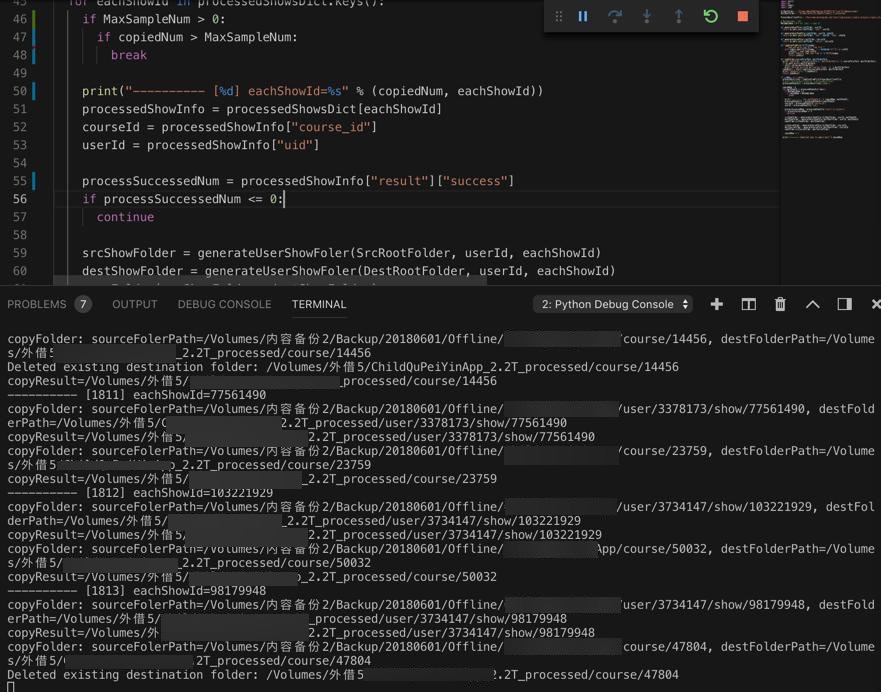Switch to the OUTPUT tab
Screen dimensions: 881x692
(135, 304)
